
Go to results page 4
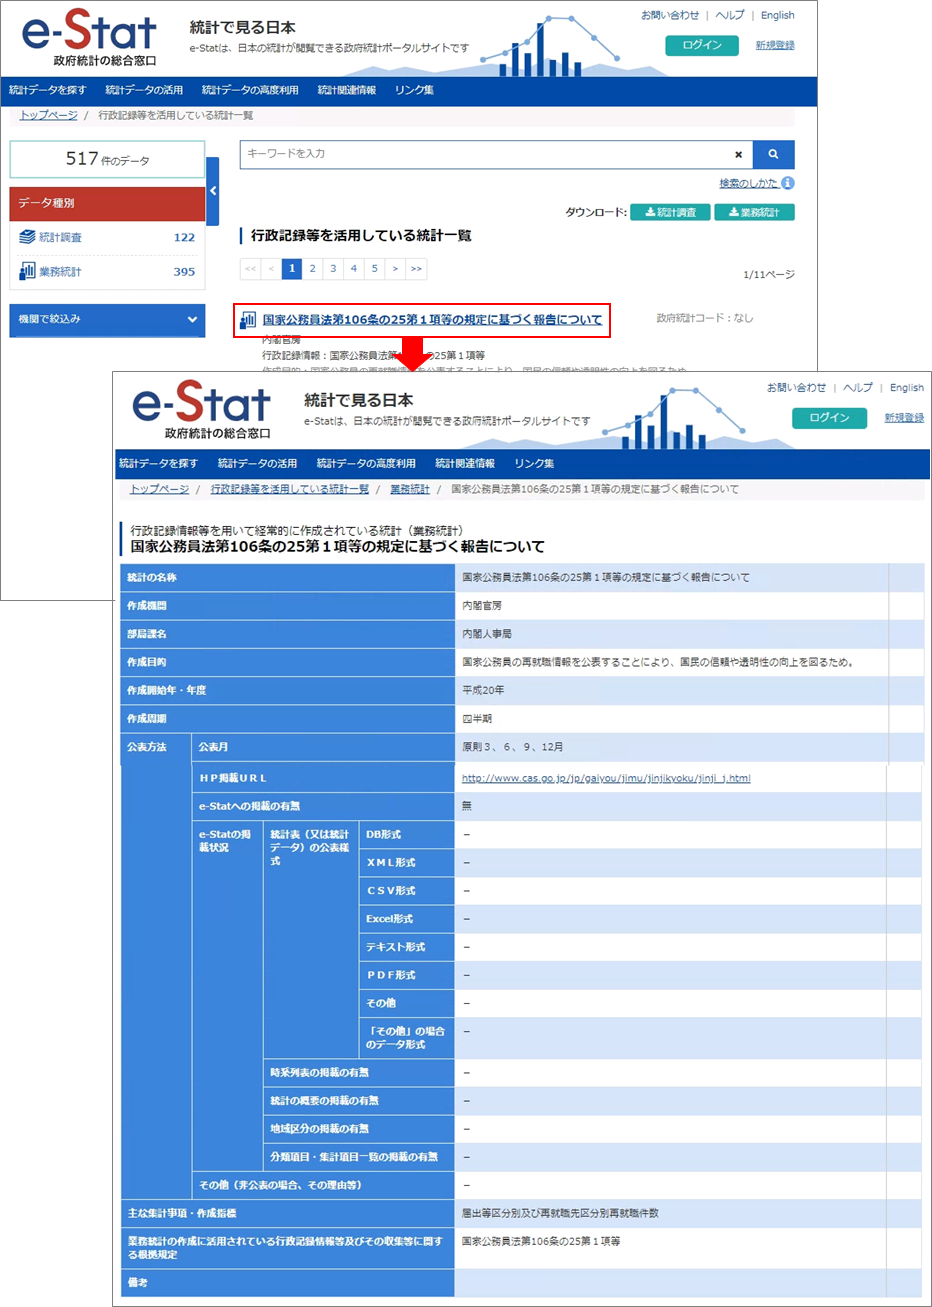point(354,268)
